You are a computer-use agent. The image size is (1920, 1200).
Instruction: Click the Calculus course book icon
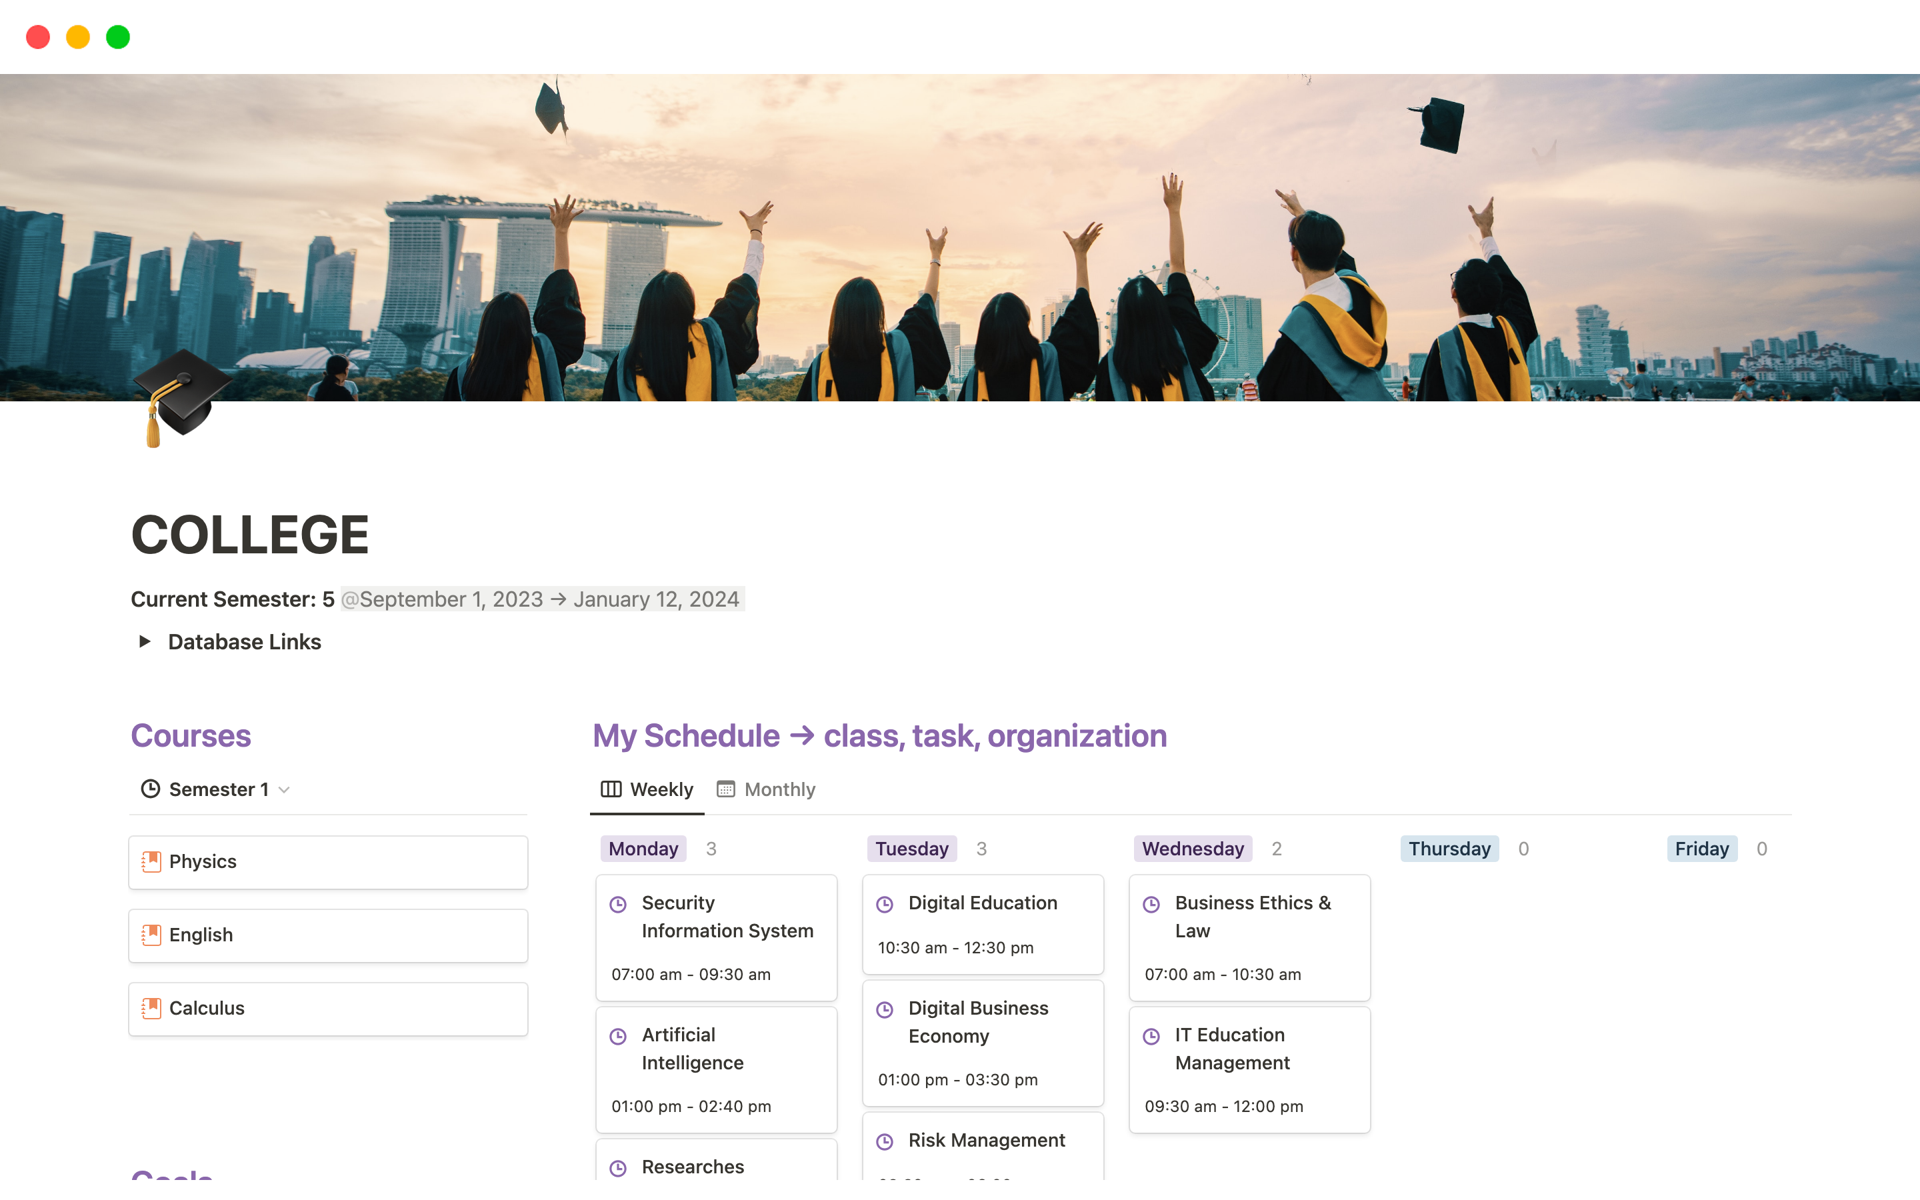152,1008
